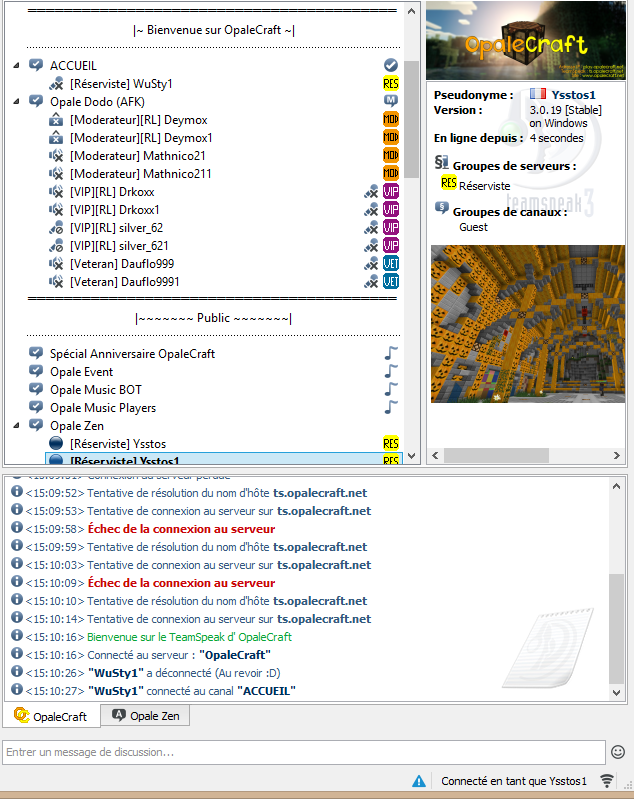Click the channel tree vertical scrollbar thumb
The image size is (634, 799).
pyautogui.click(x=412, y=119)
